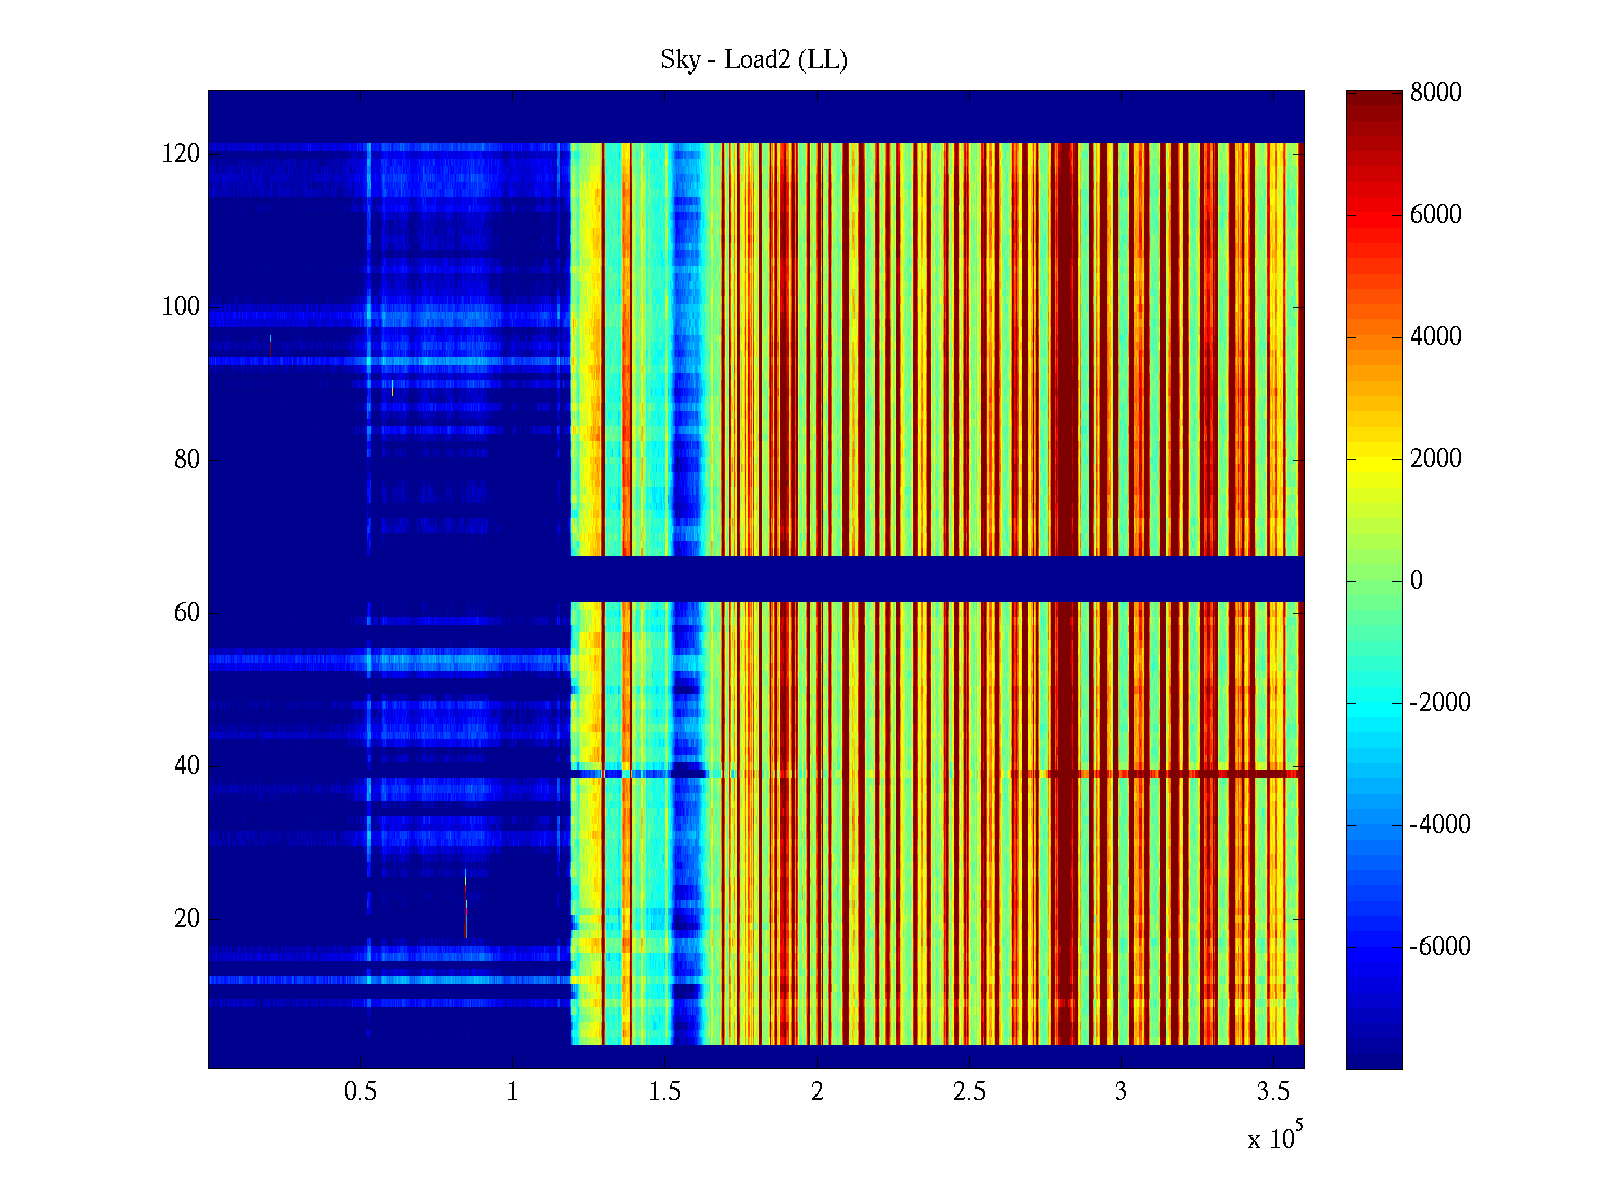Click the 8000 label on the colorbar
The image size is (1600, 1200).
(1435, 93)
